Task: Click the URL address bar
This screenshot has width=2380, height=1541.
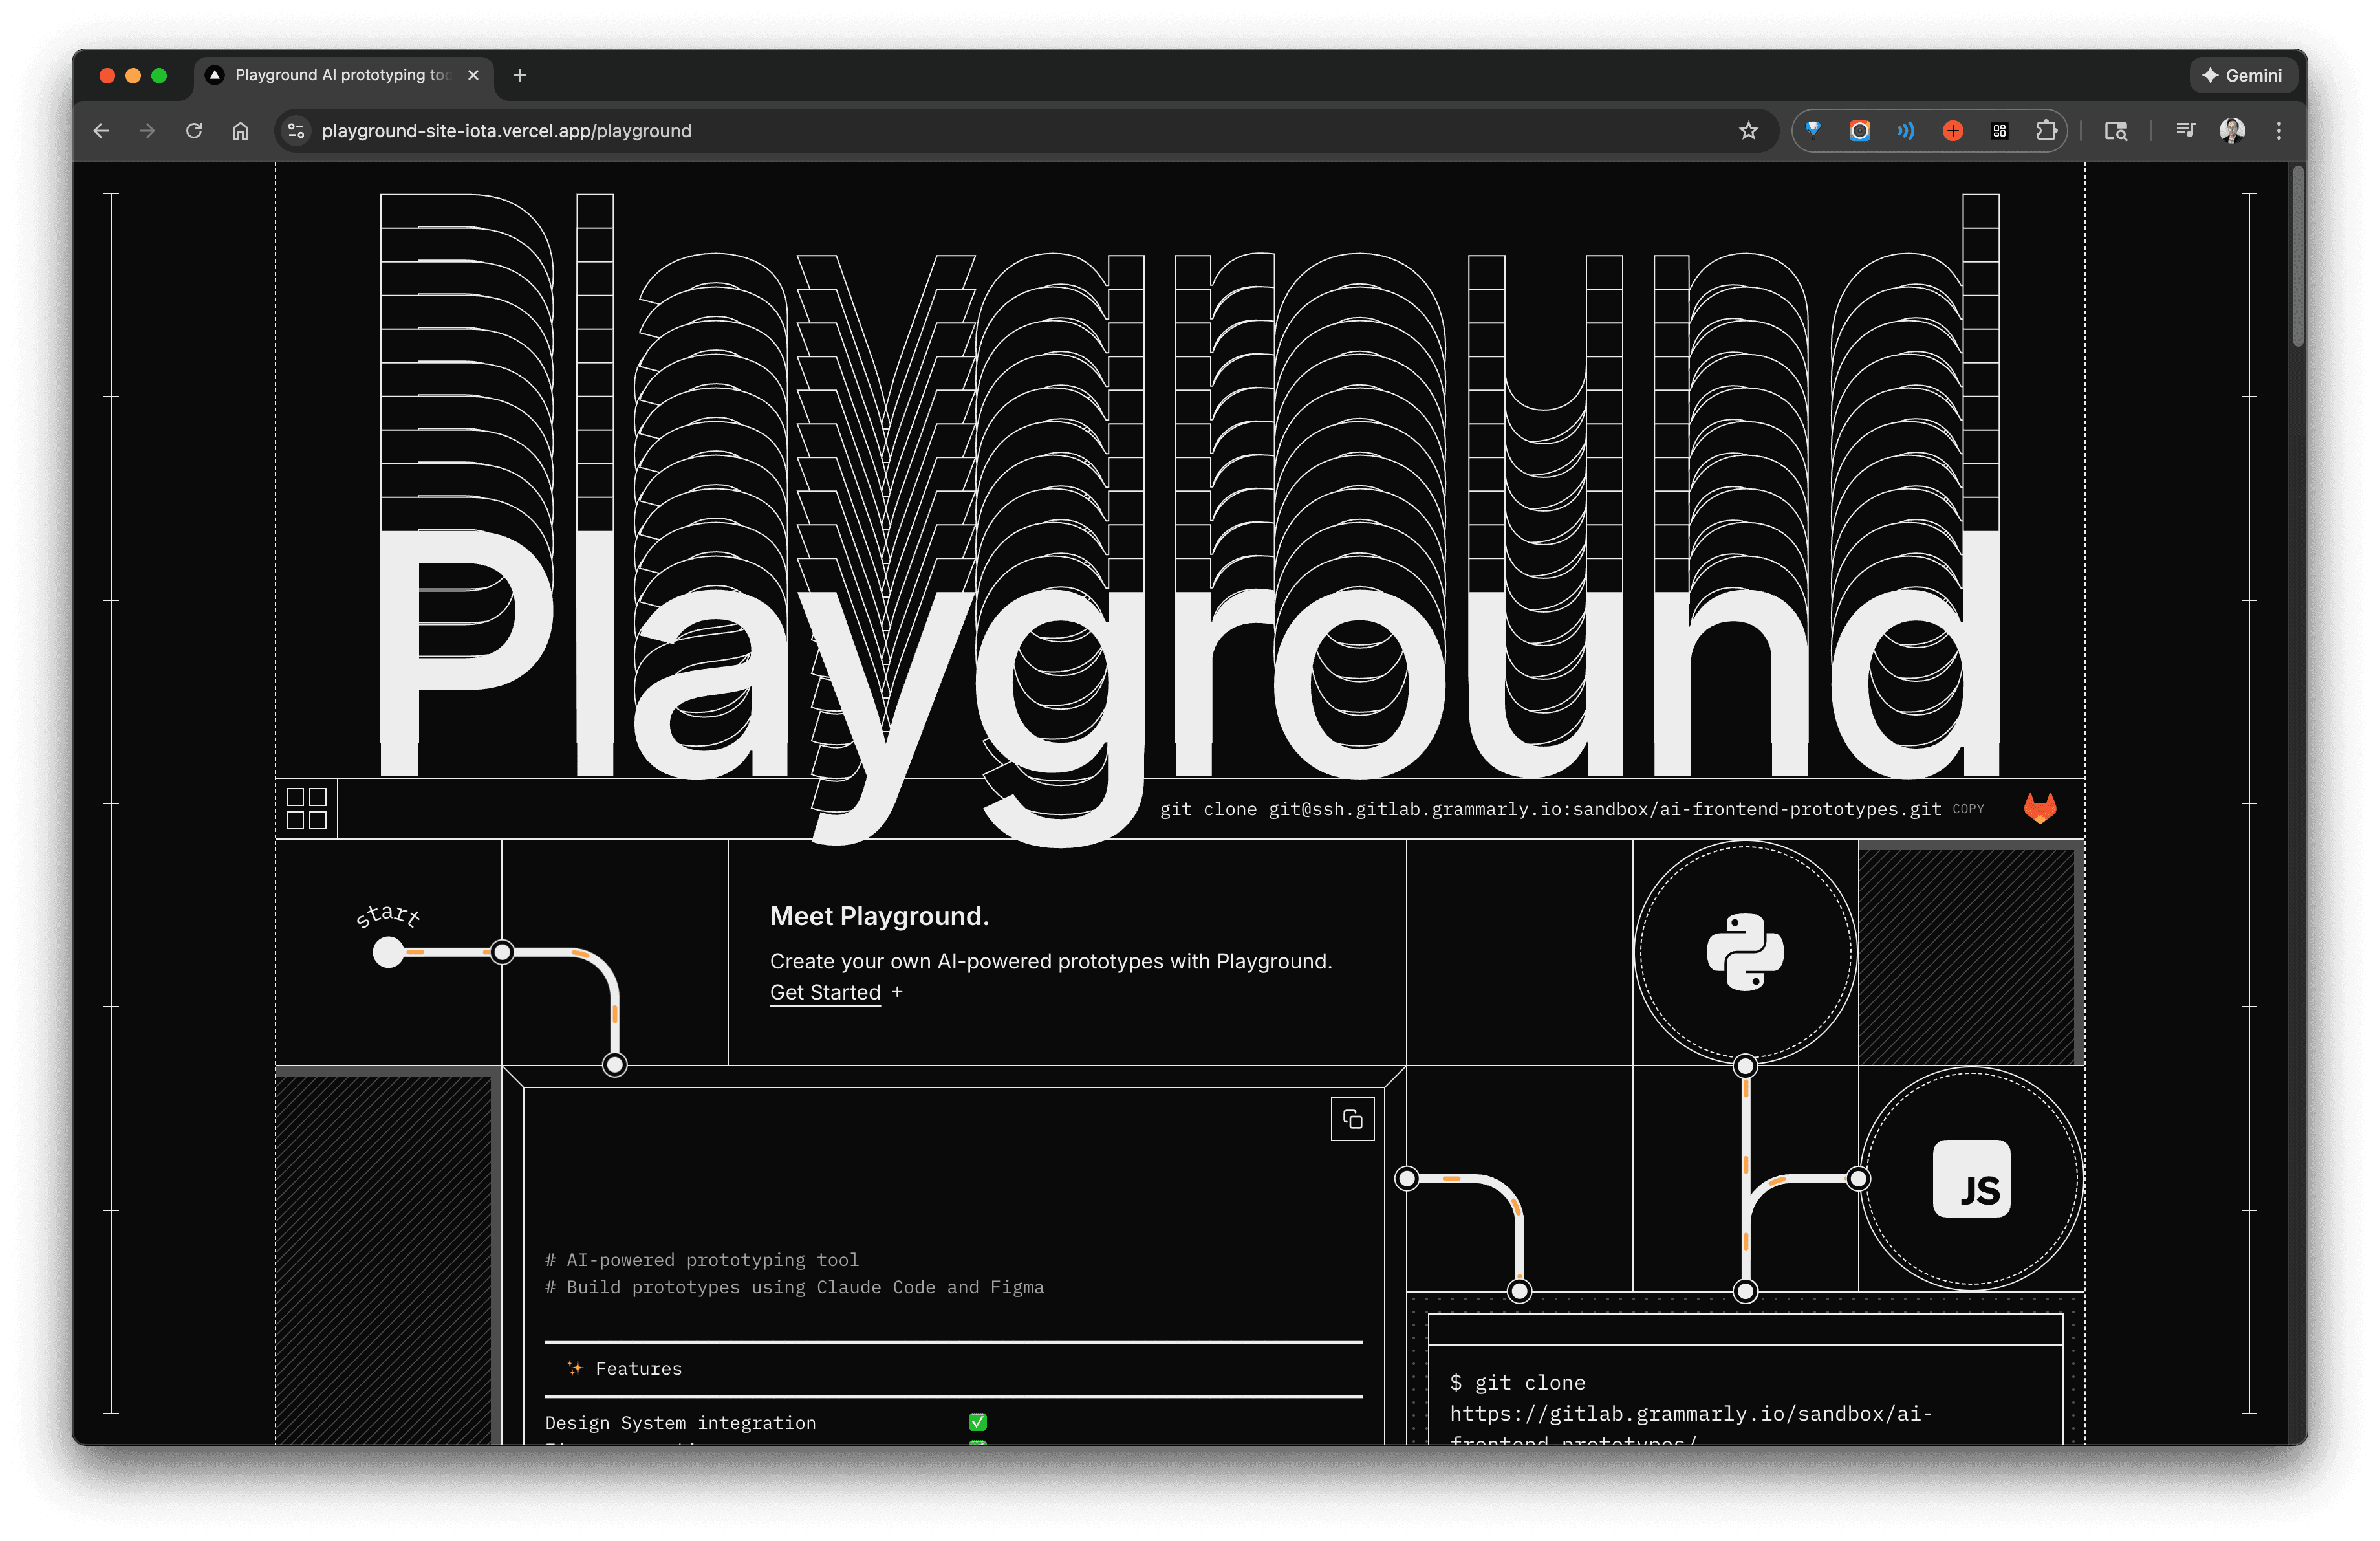Action: [1000, 131]
